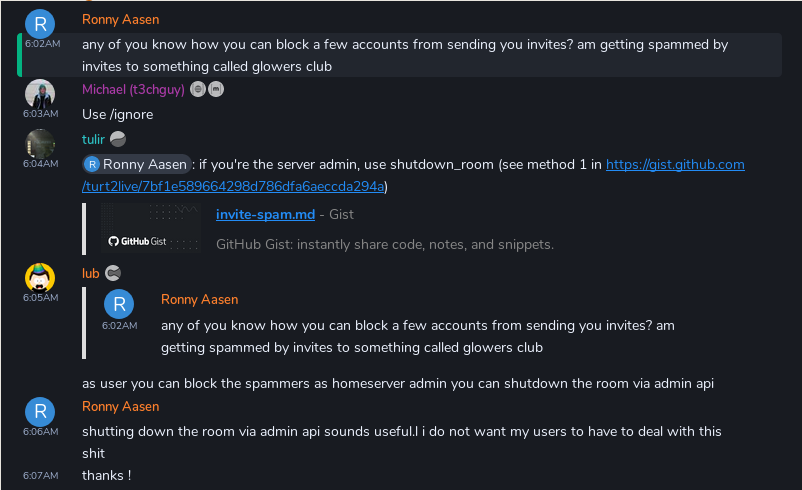This screenshot has height=490, width=802.
Task: Click the tulir sender name
Action: pyautogui.click(x=93, y=140)
